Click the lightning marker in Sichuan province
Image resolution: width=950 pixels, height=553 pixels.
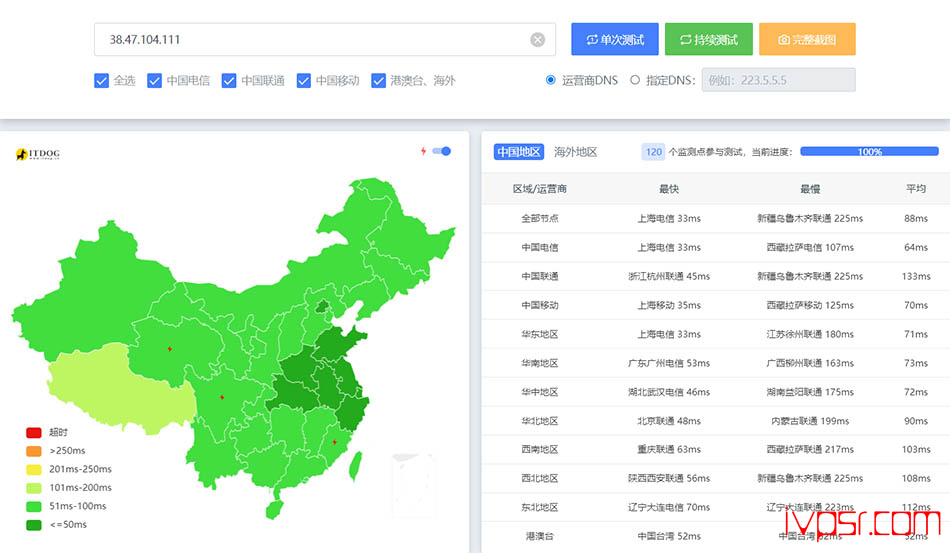[221, 398]
